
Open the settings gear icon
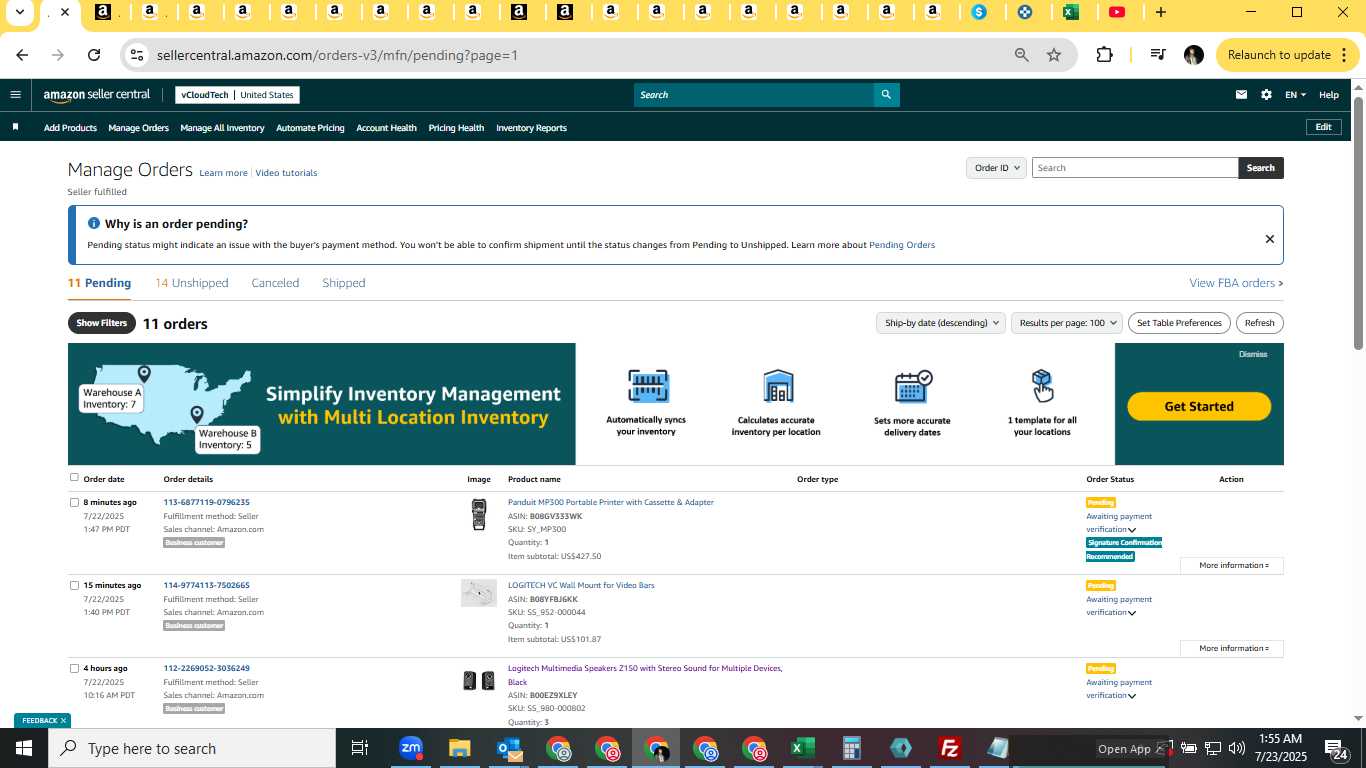tap(1266, 95)
